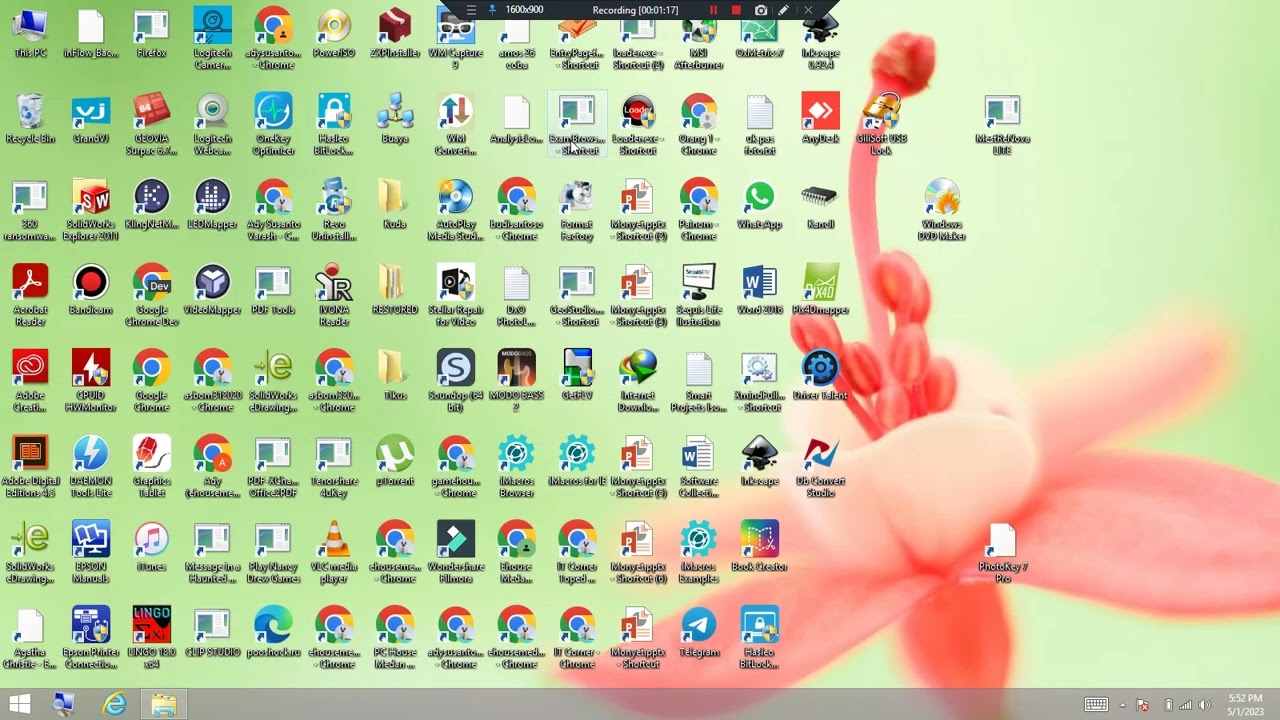
Task: Open File Explorer from the taskbar
Action: pyautogui.click(x=163, y=705)
